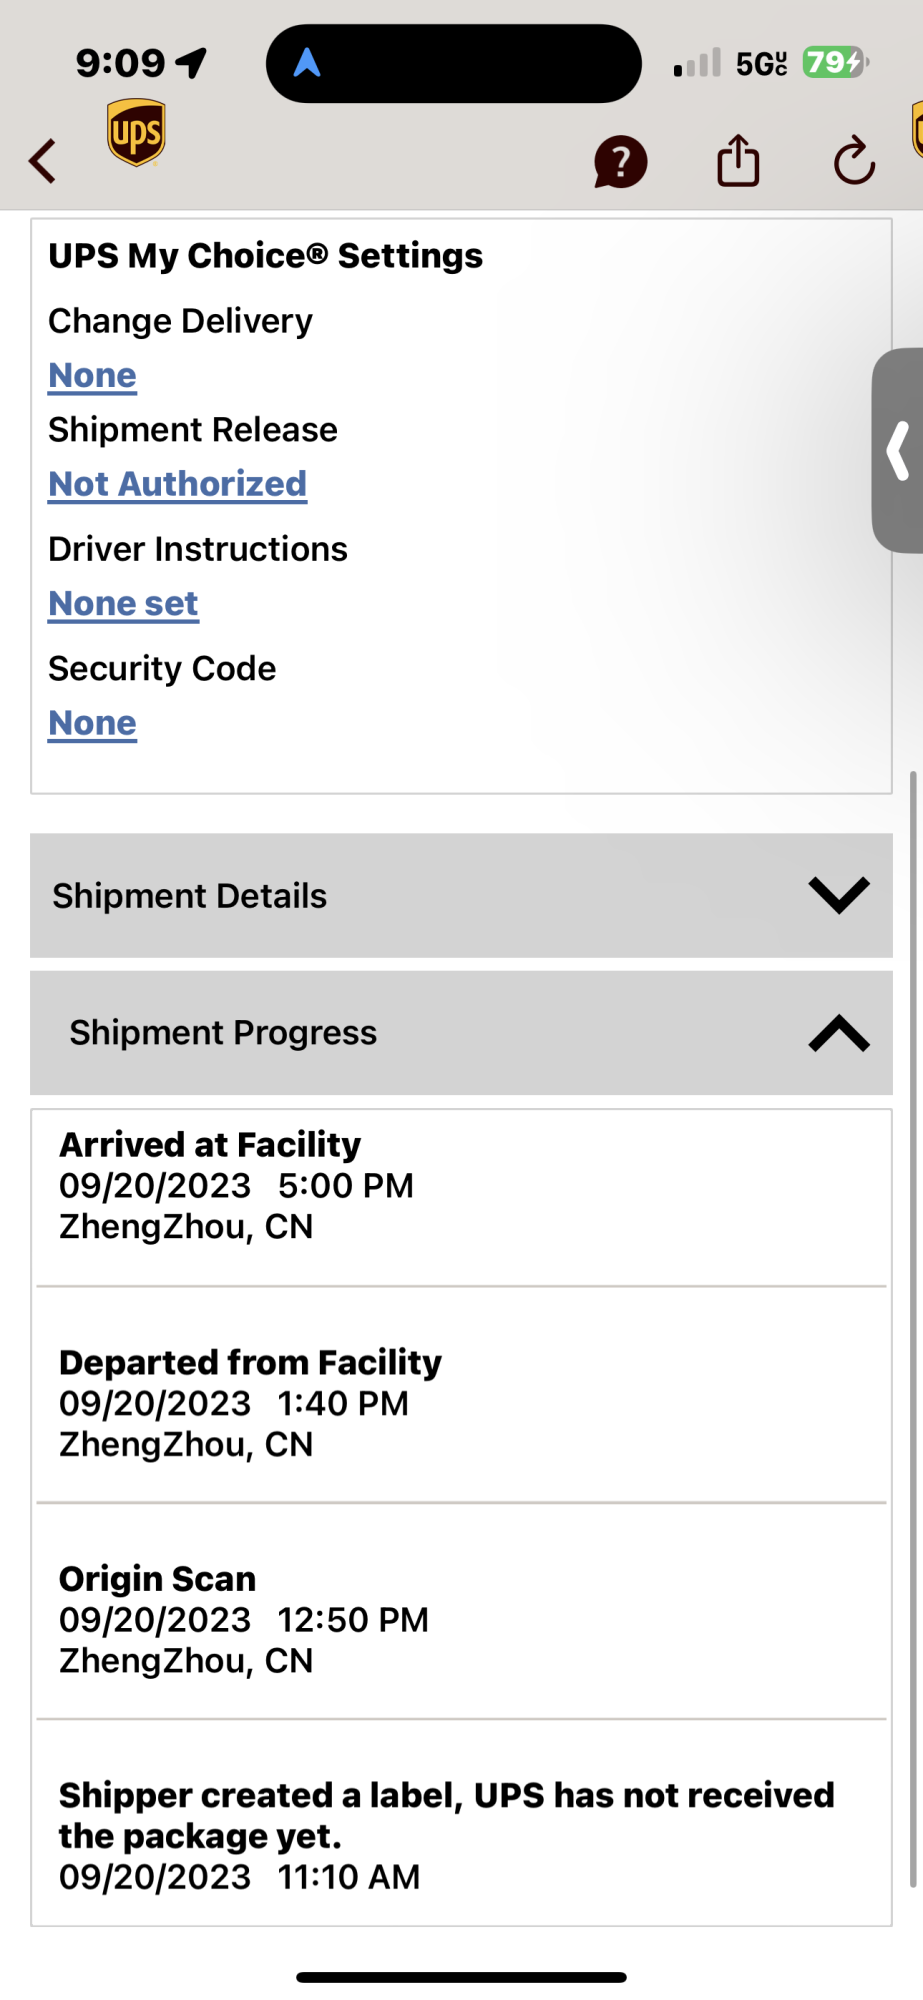Refresh the tracking page

pos(854,161)
